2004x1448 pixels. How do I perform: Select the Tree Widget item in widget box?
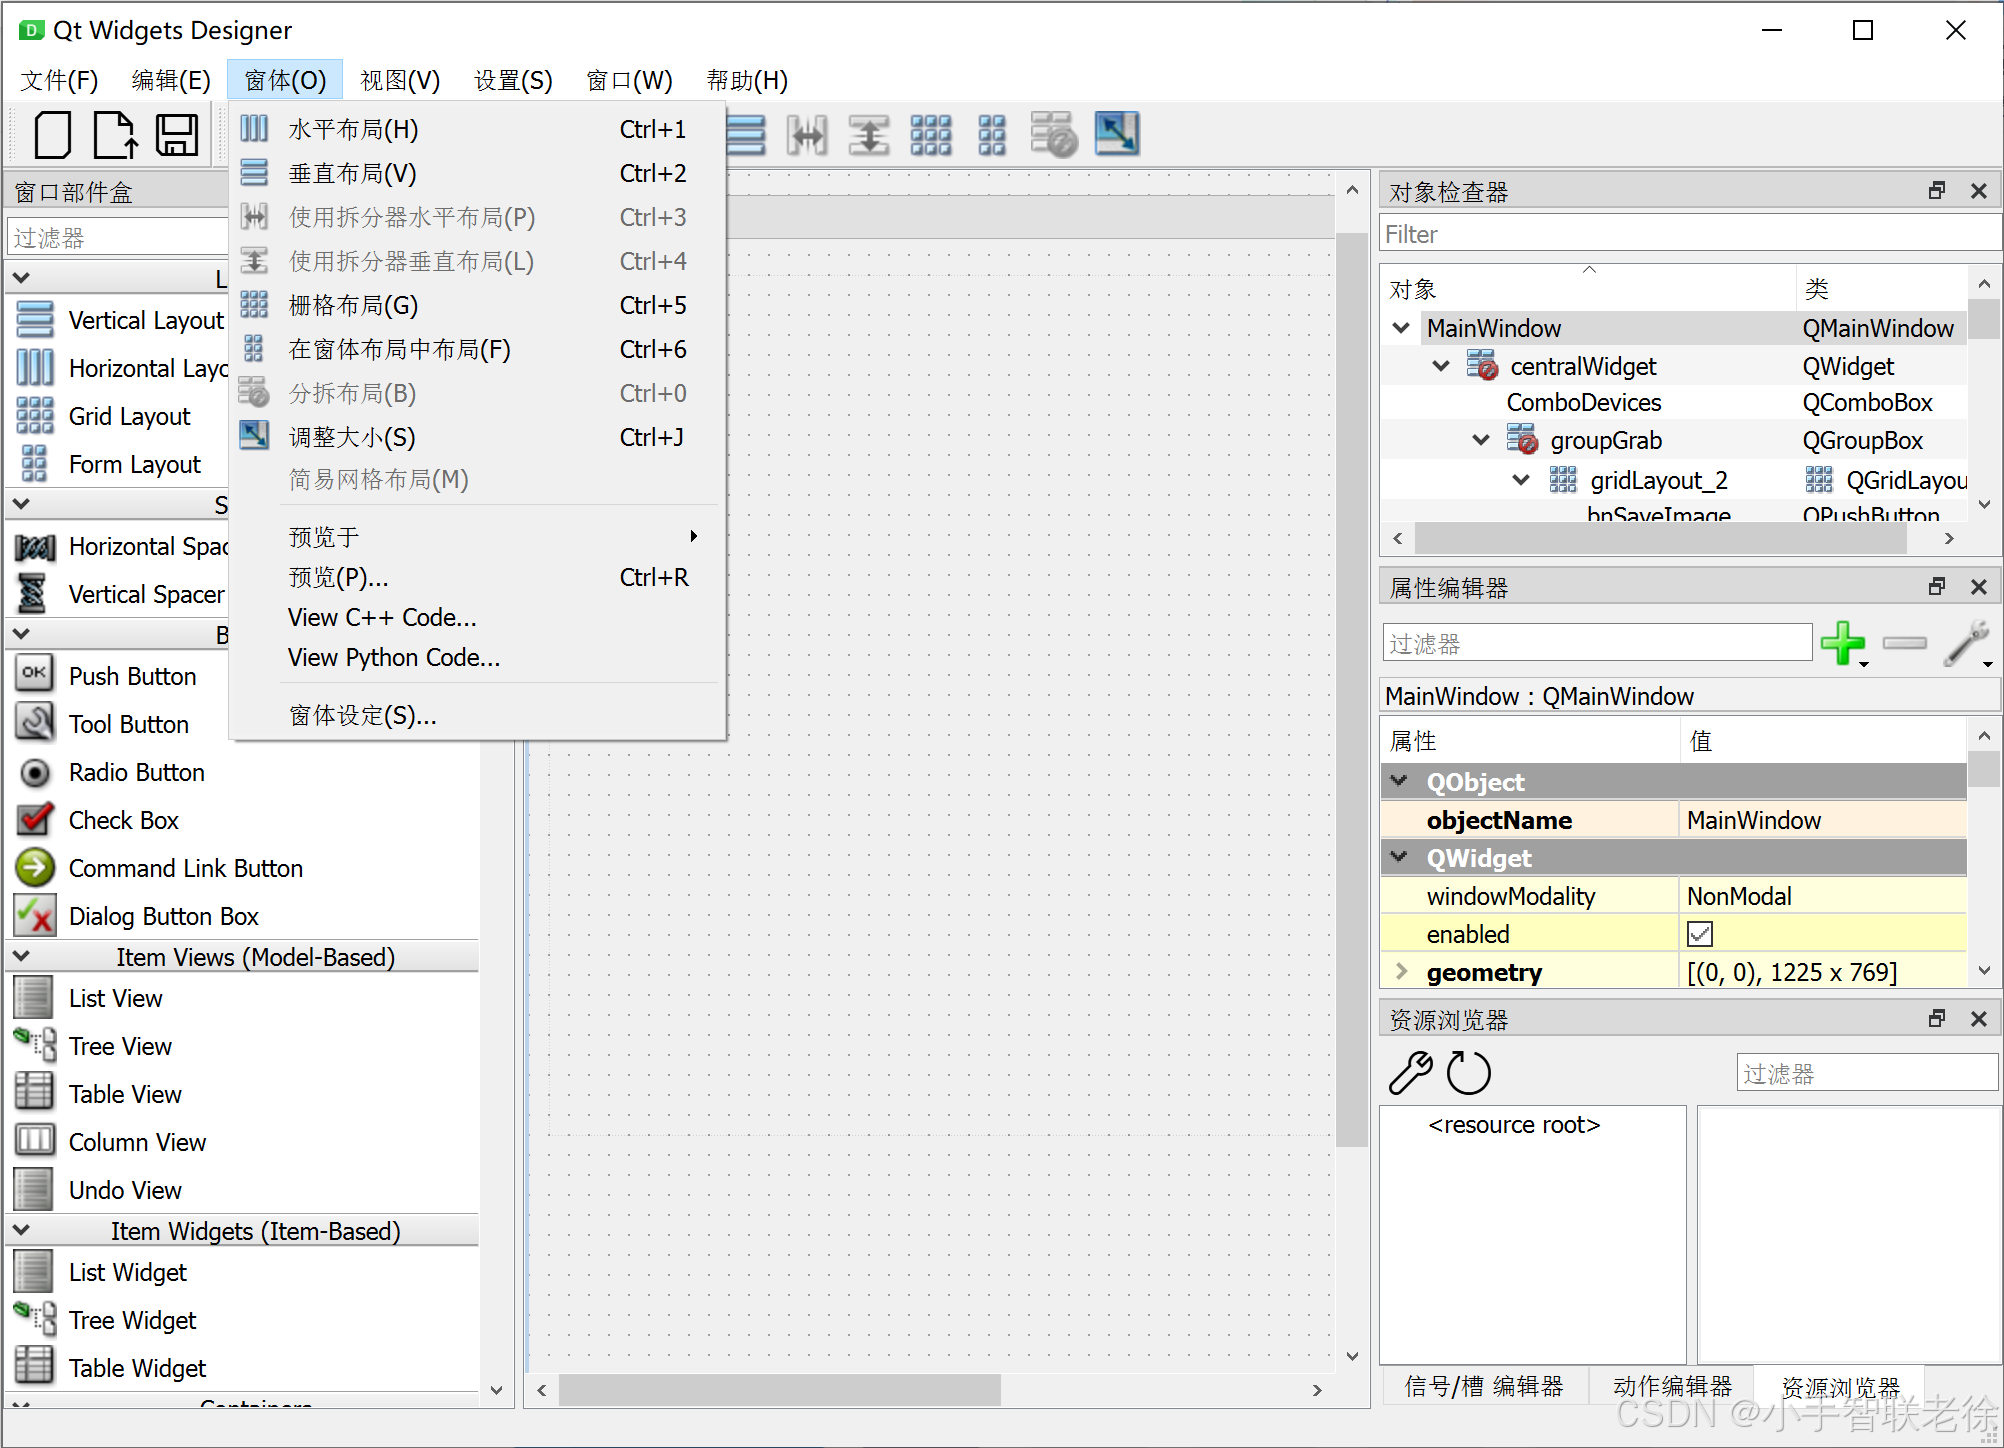(132, 1320)
